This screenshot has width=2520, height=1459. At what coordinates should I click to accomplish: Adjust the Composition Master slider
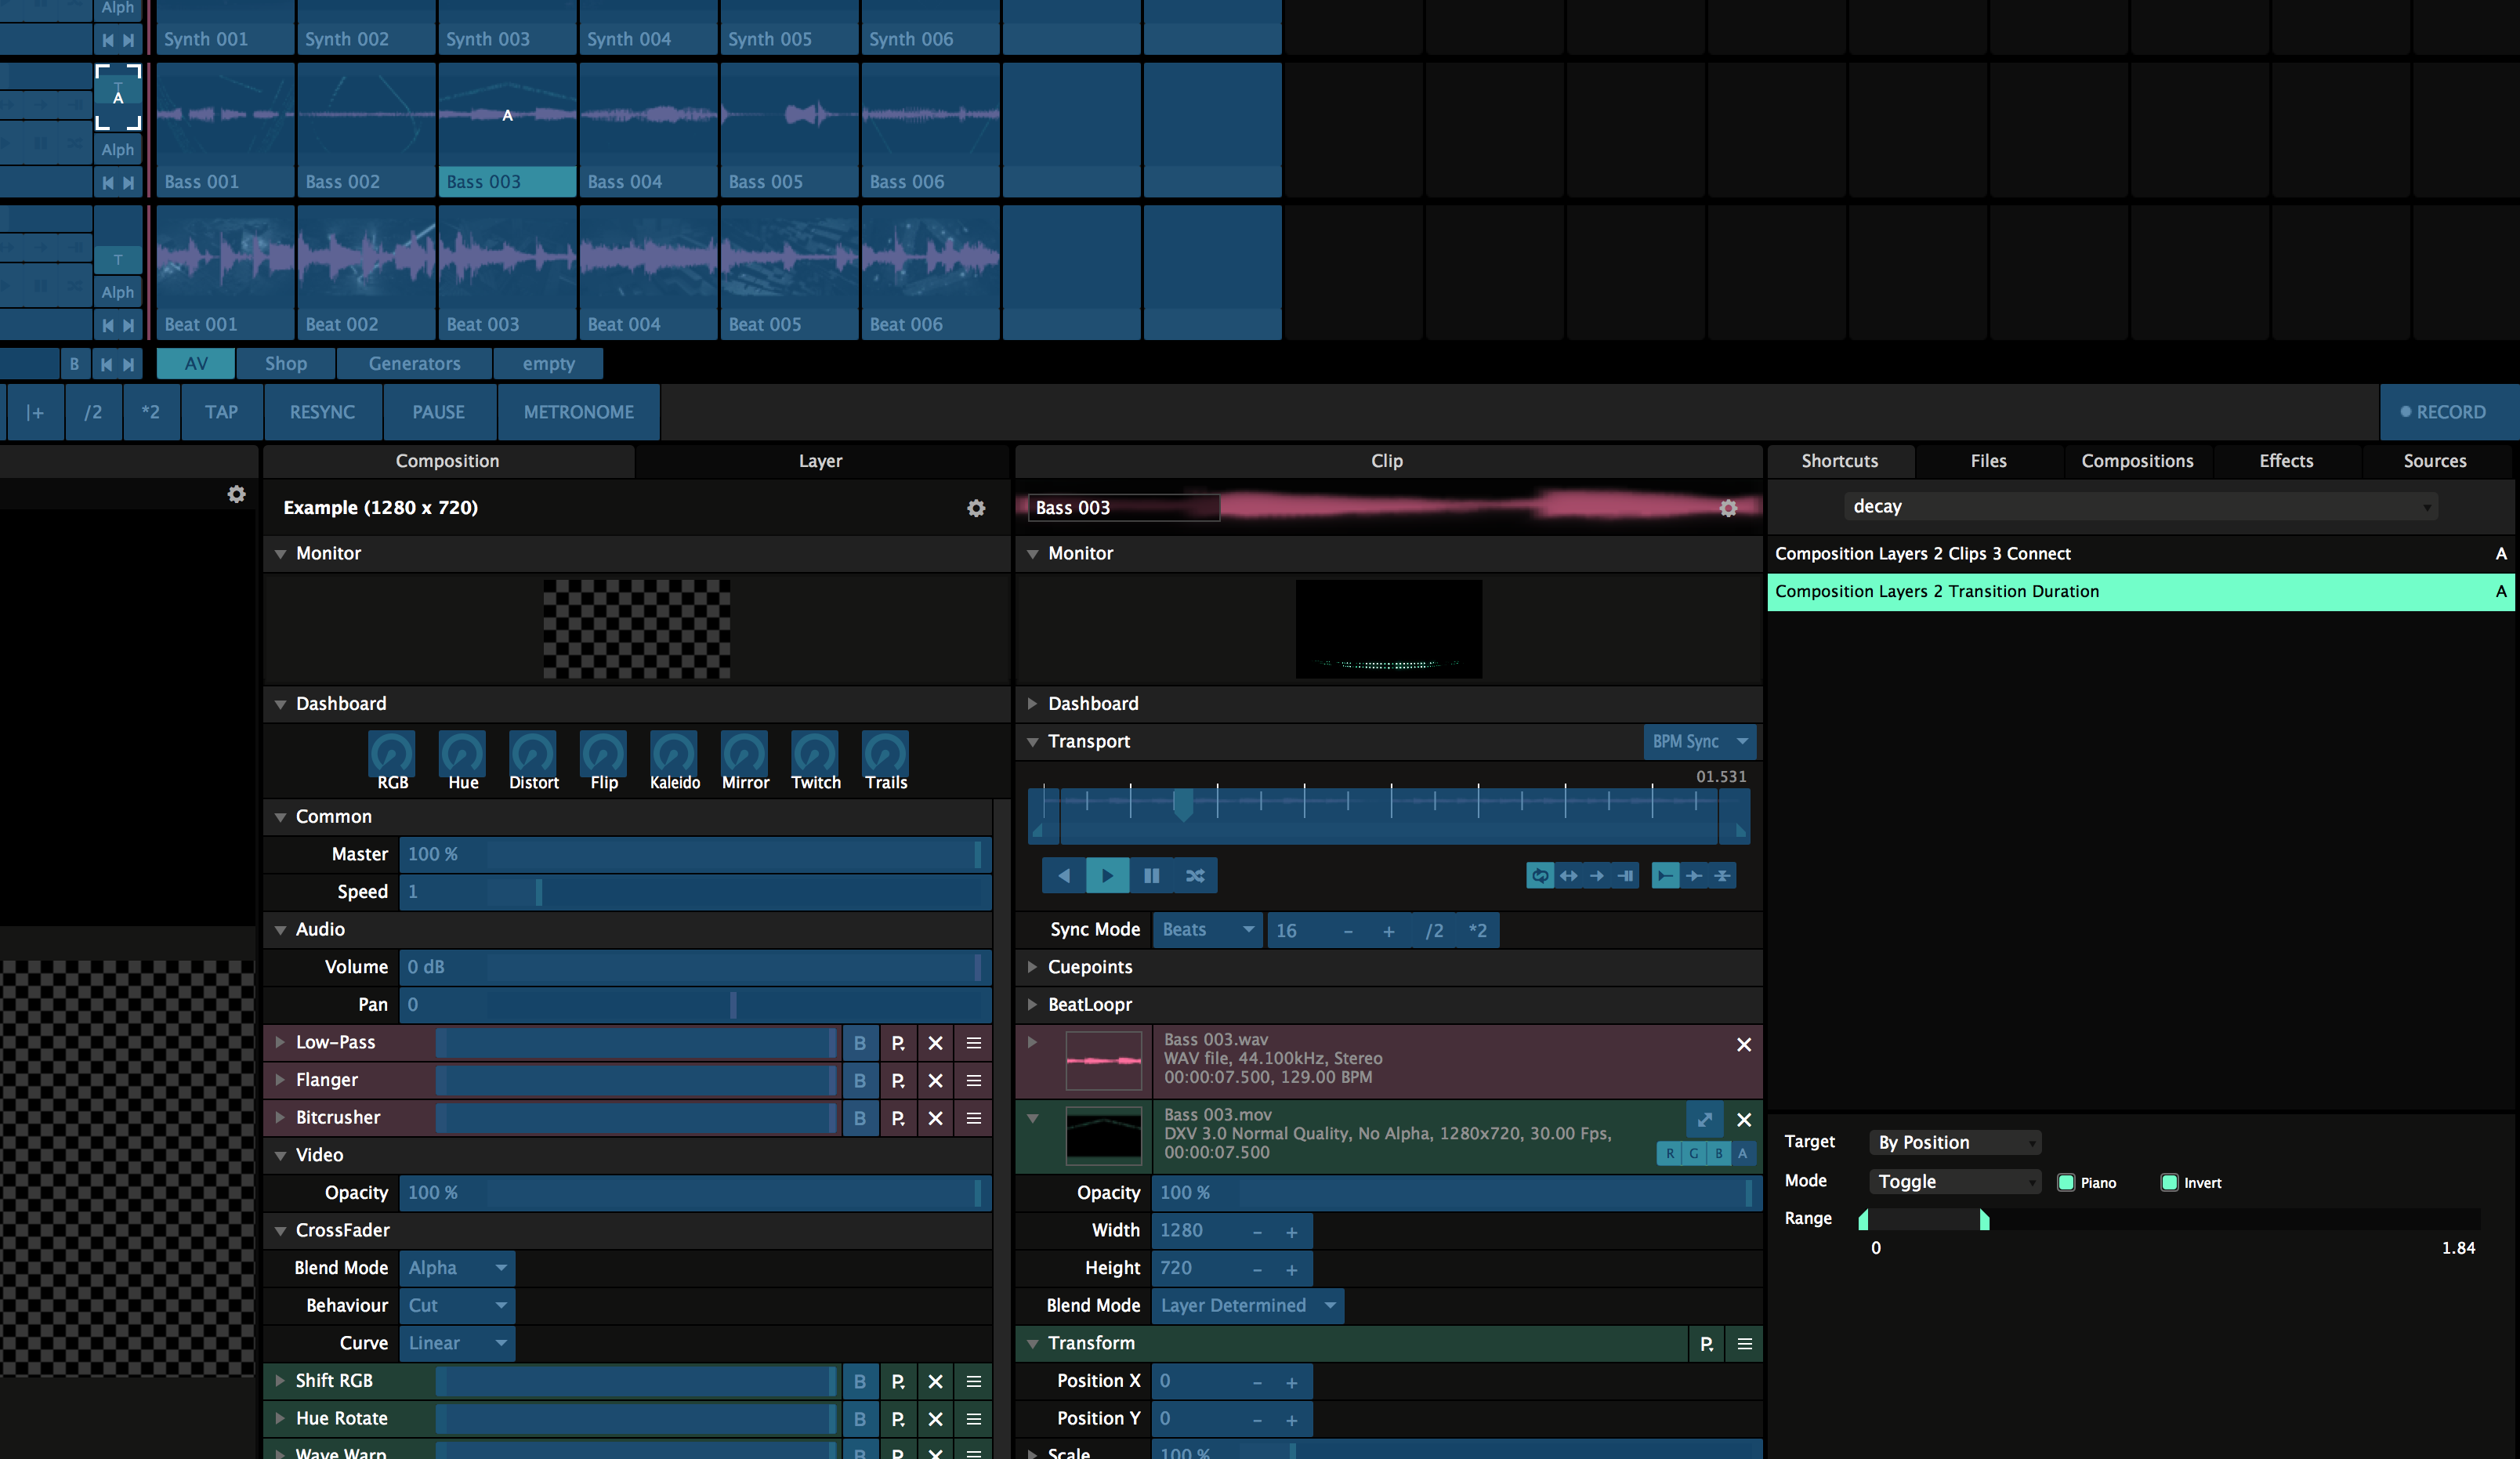(x=695, y=854)
